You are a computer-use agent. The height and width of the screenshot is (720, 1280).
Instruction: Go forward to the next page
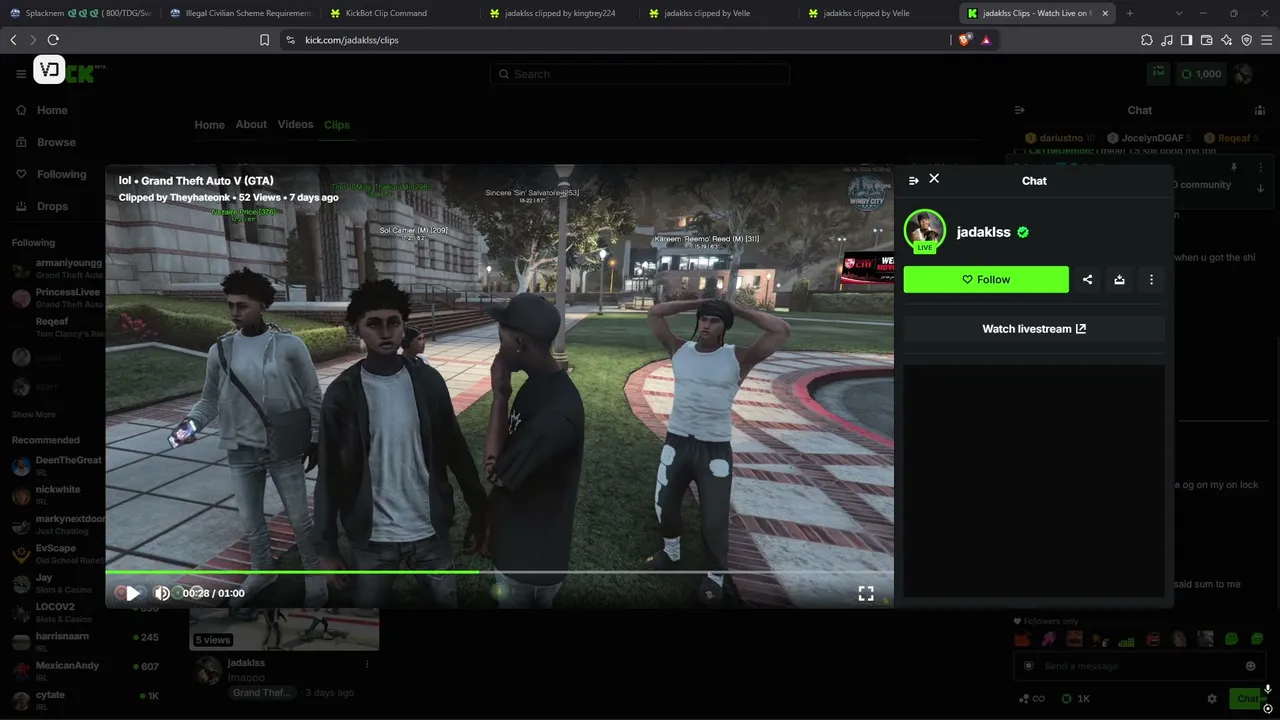tap(33, 40)
